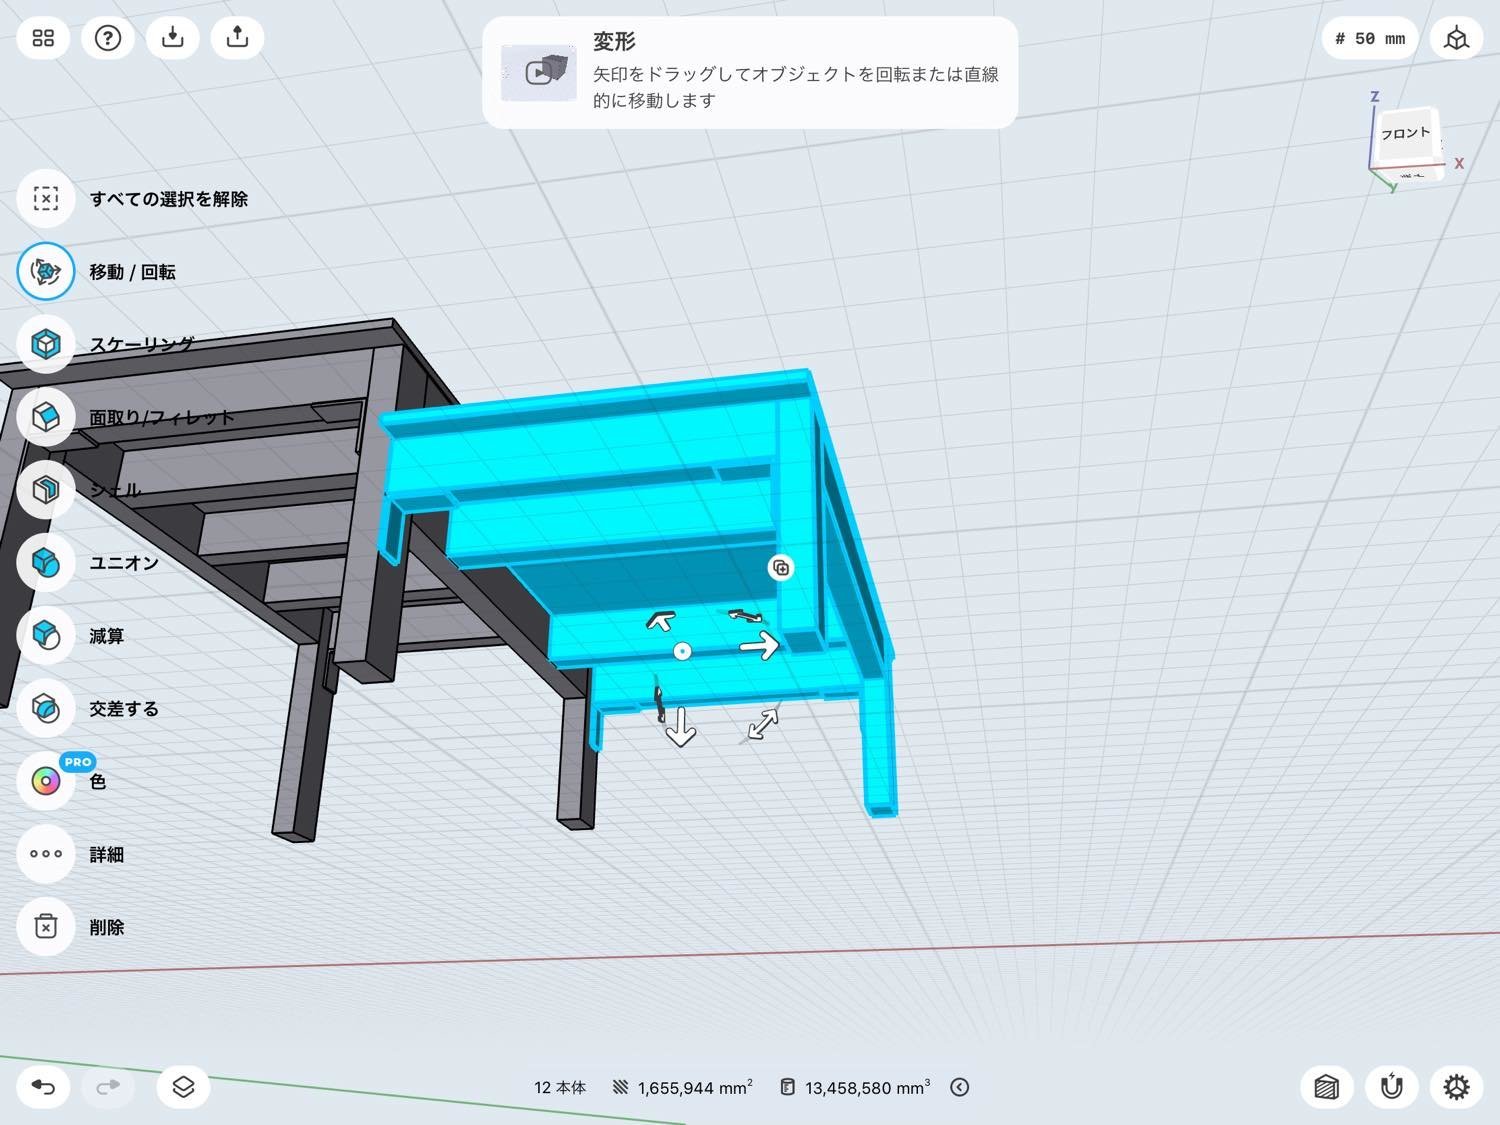The image size is (1500, 1125).
Task: Click the gizmo center pivot point
Action: pyautogui.click(x=682, y=651)
